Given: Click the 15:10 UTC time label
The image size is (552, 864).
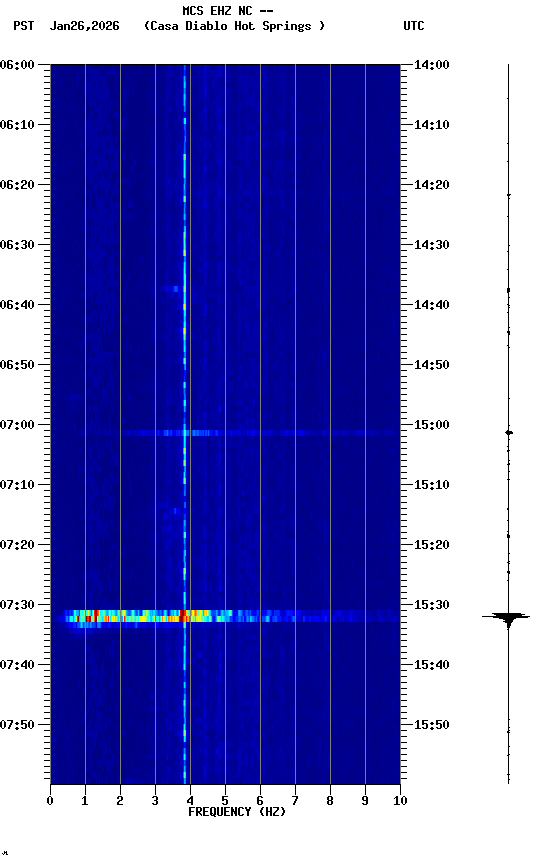Looking at the screenshot, I should tap(432, 485).
